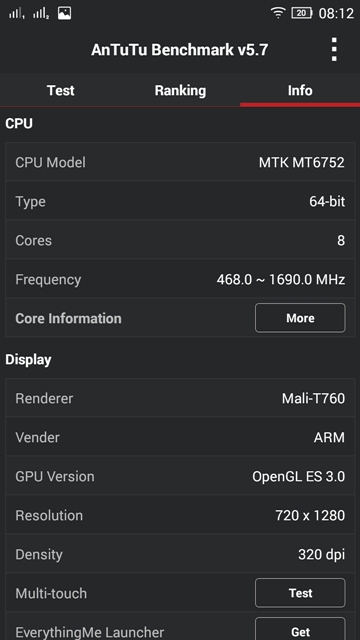The width and height of the screenshot is (360, 640).
Task: Tap the Renderer Mali-T760 row
Action: [180, 398]
